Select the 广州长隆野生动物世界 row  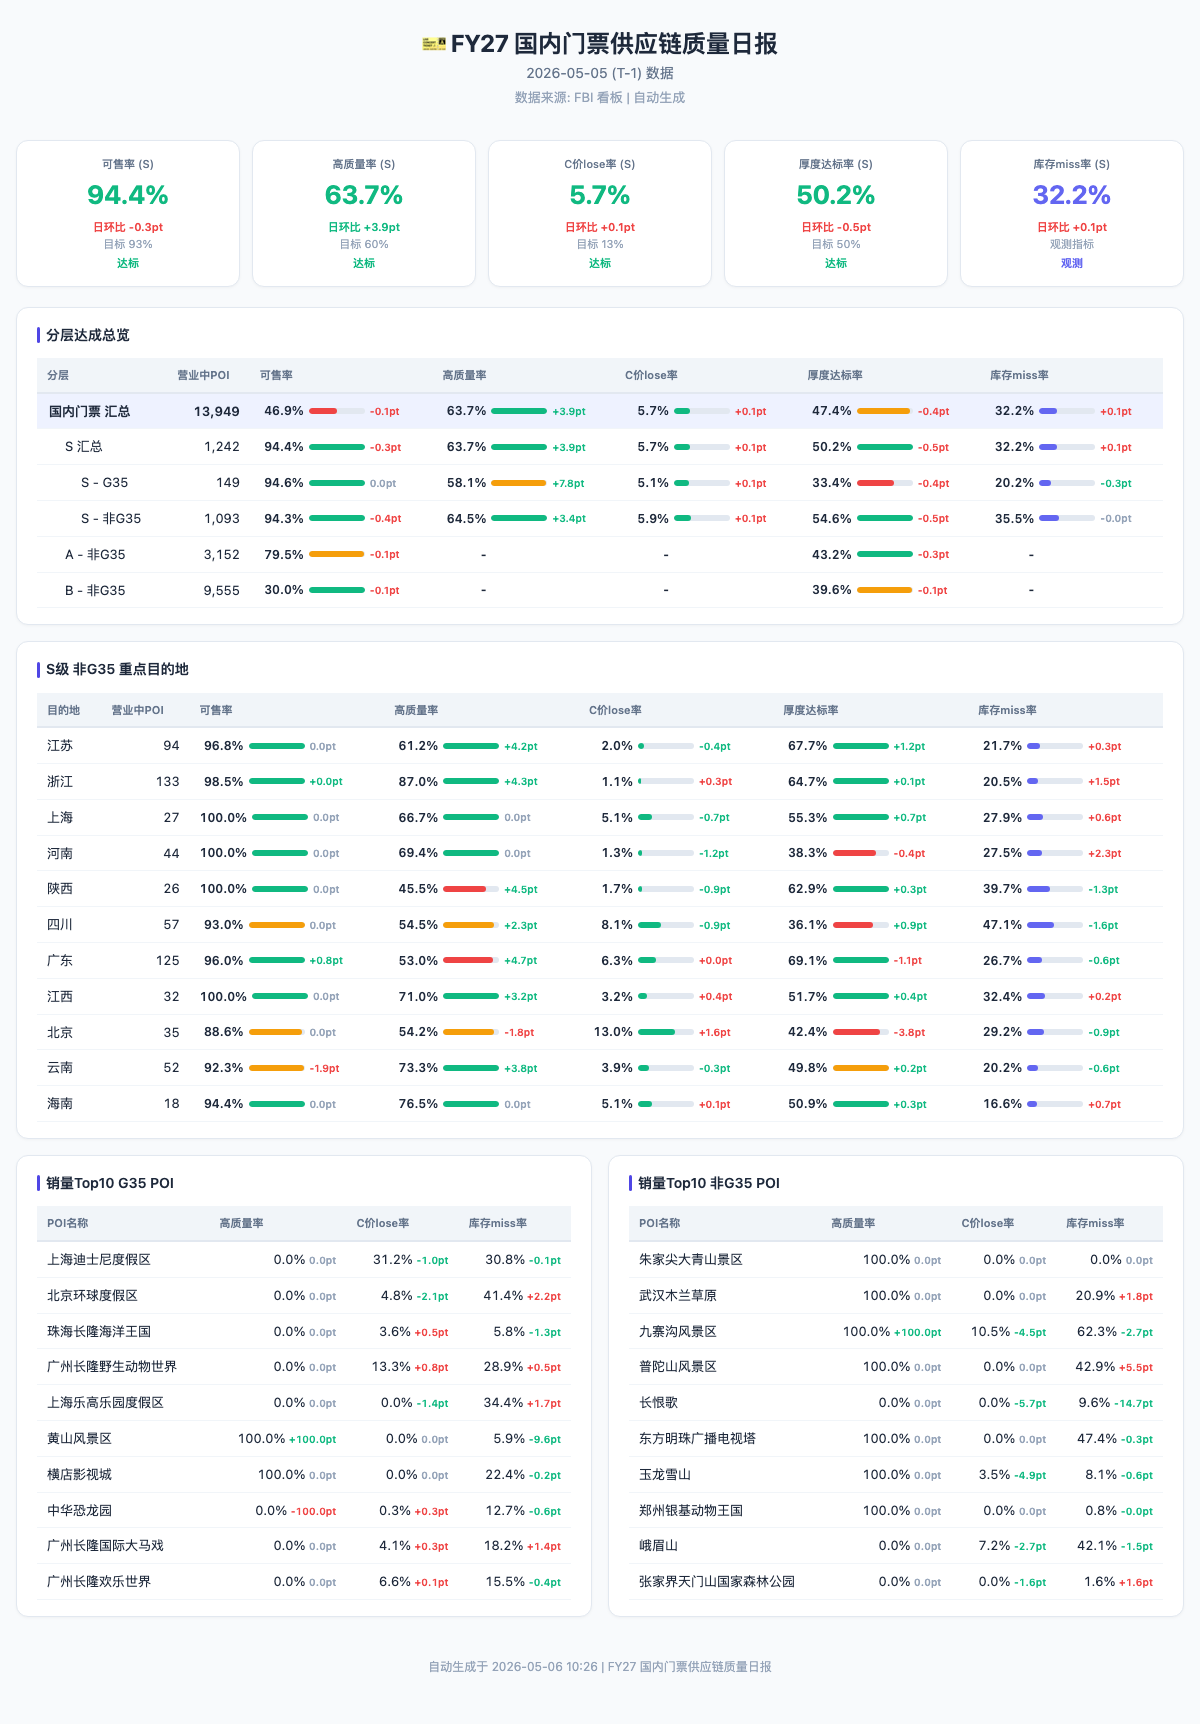[304, 1367]
